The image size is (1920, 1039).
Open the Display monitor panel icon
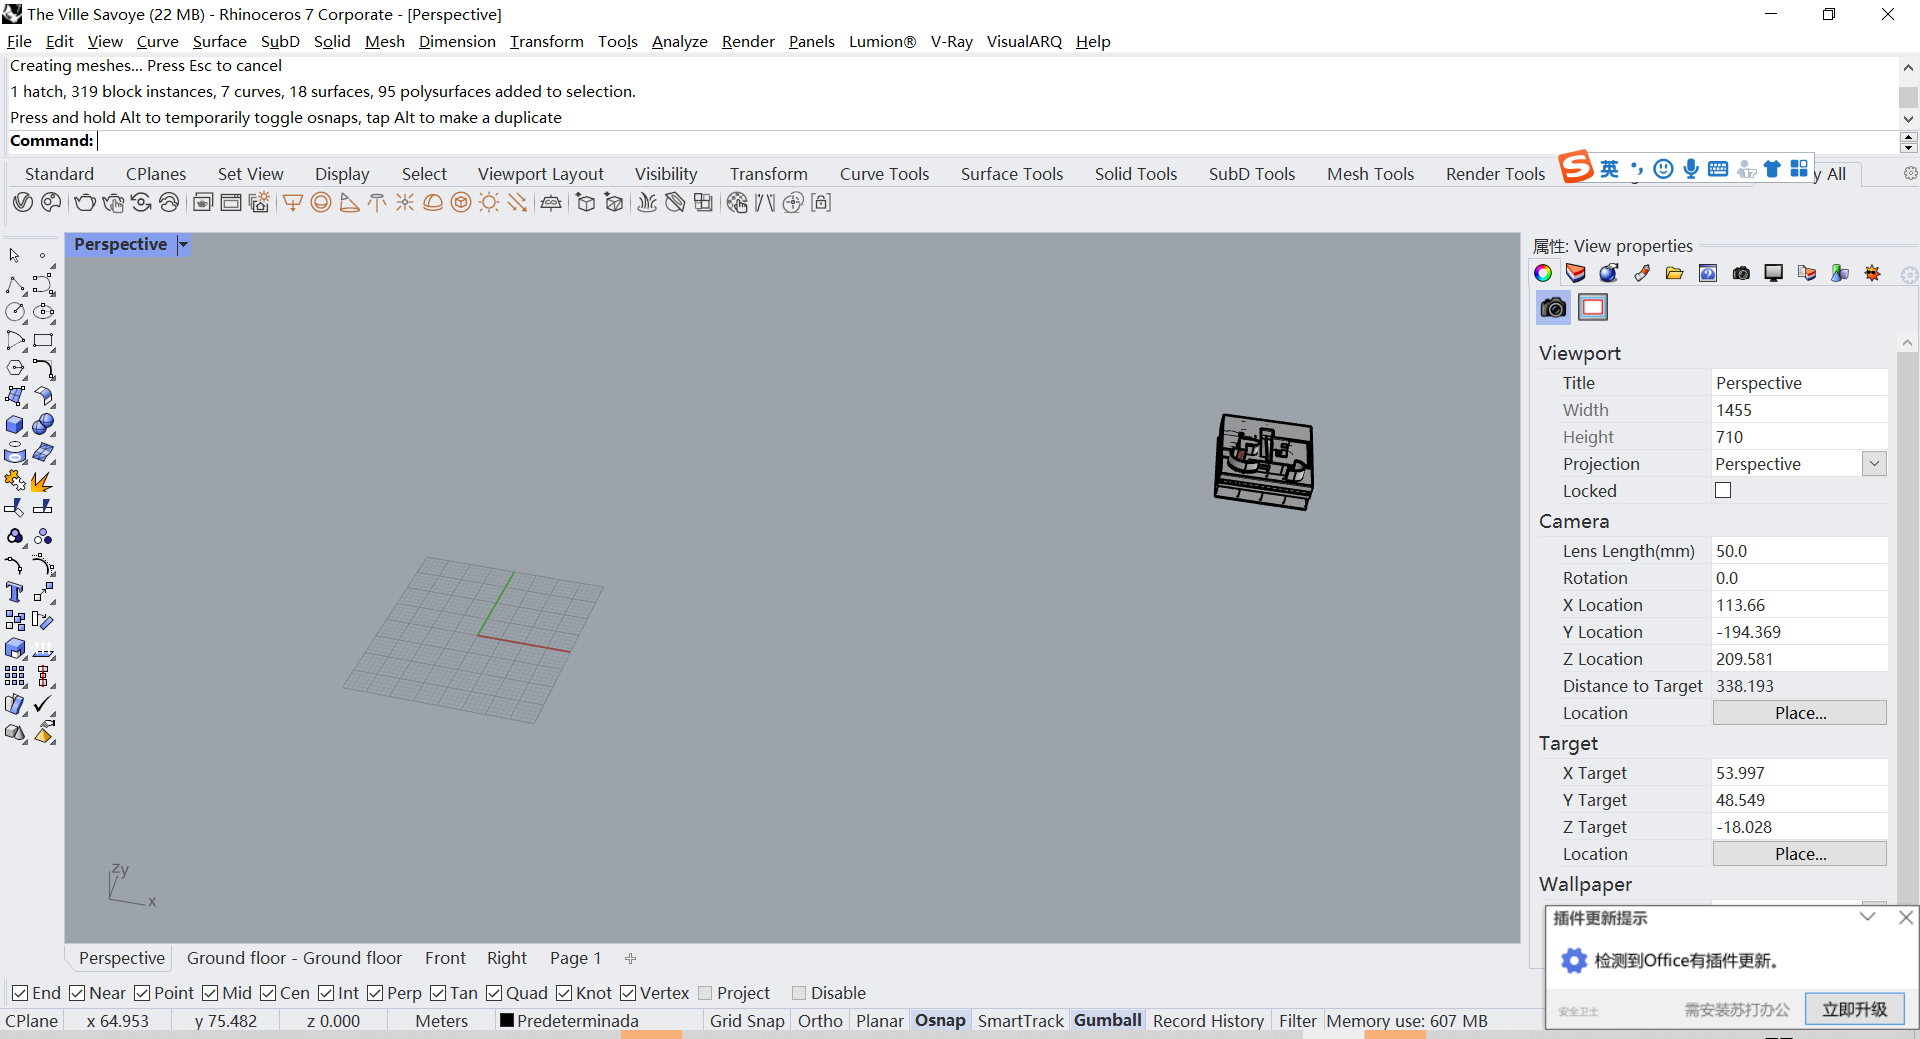tap(1774, 273)
